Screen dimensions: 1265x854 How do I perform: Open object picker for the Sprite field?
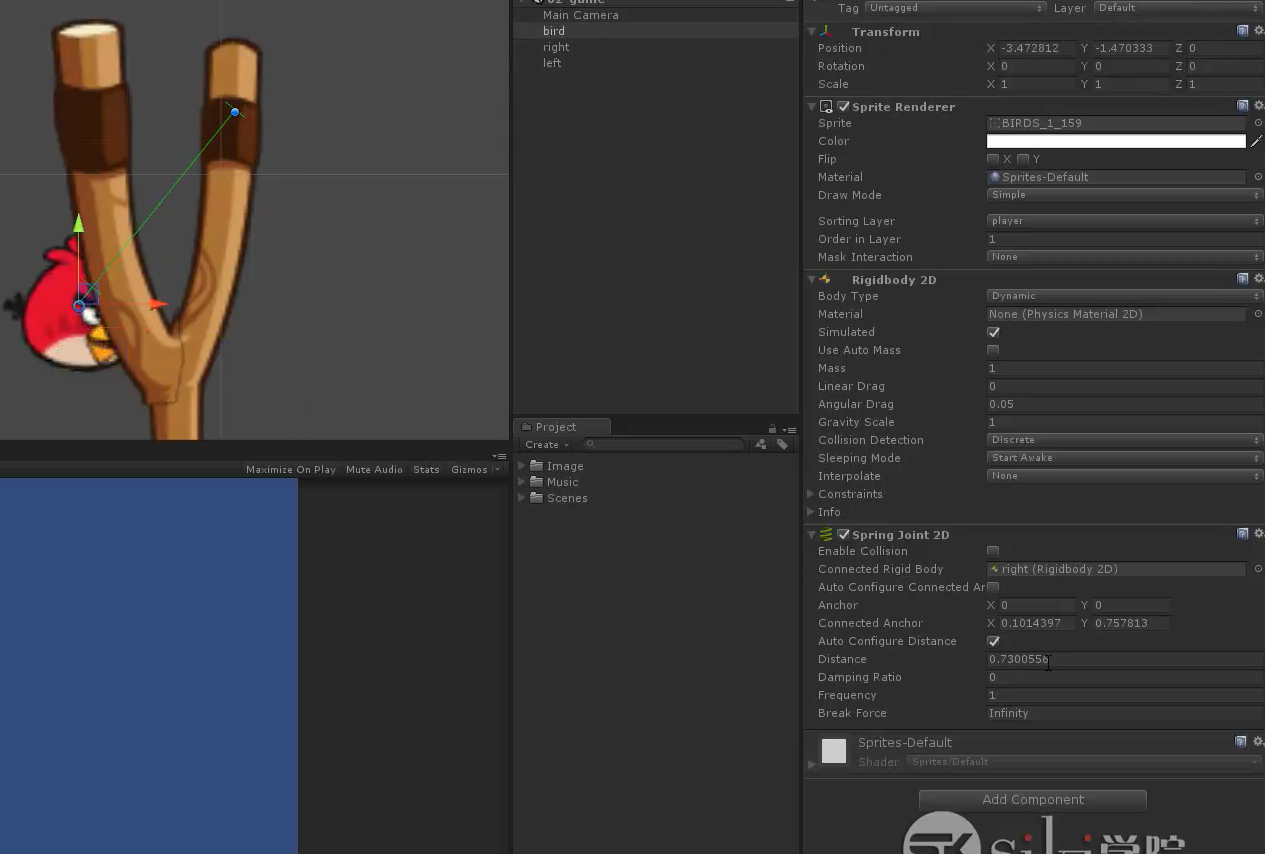[1258, 123]
